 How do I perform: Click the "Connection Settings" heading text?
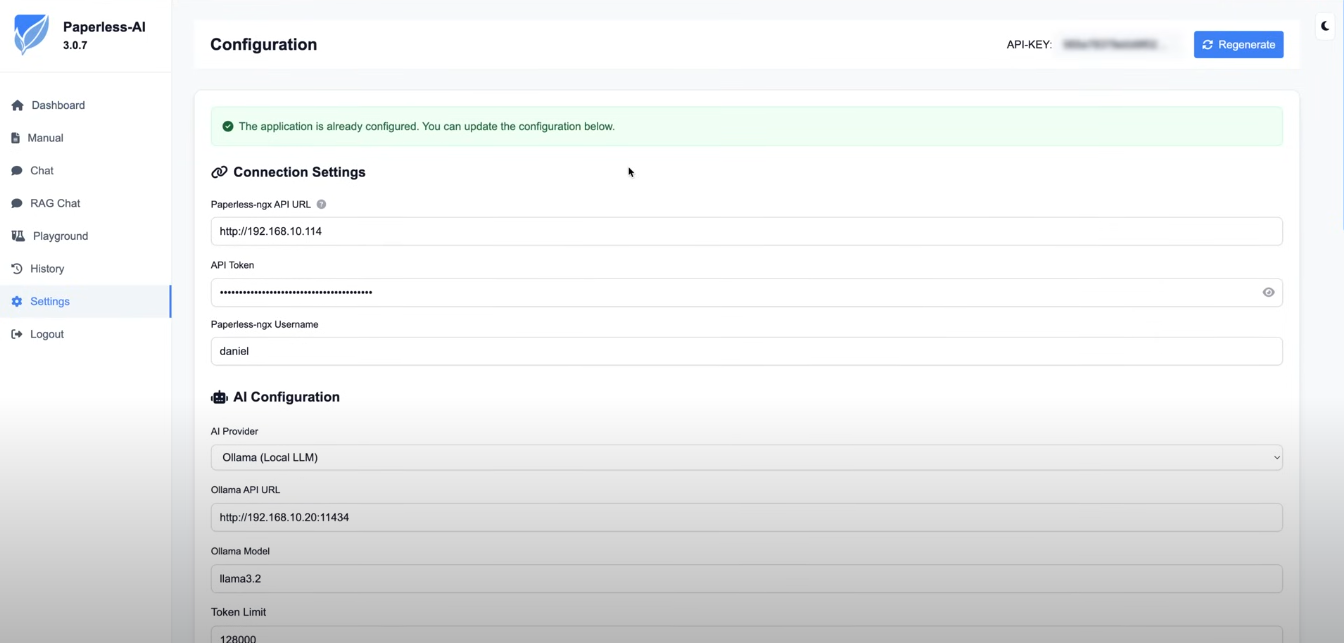pyautogui.click(x=299, y=172)
